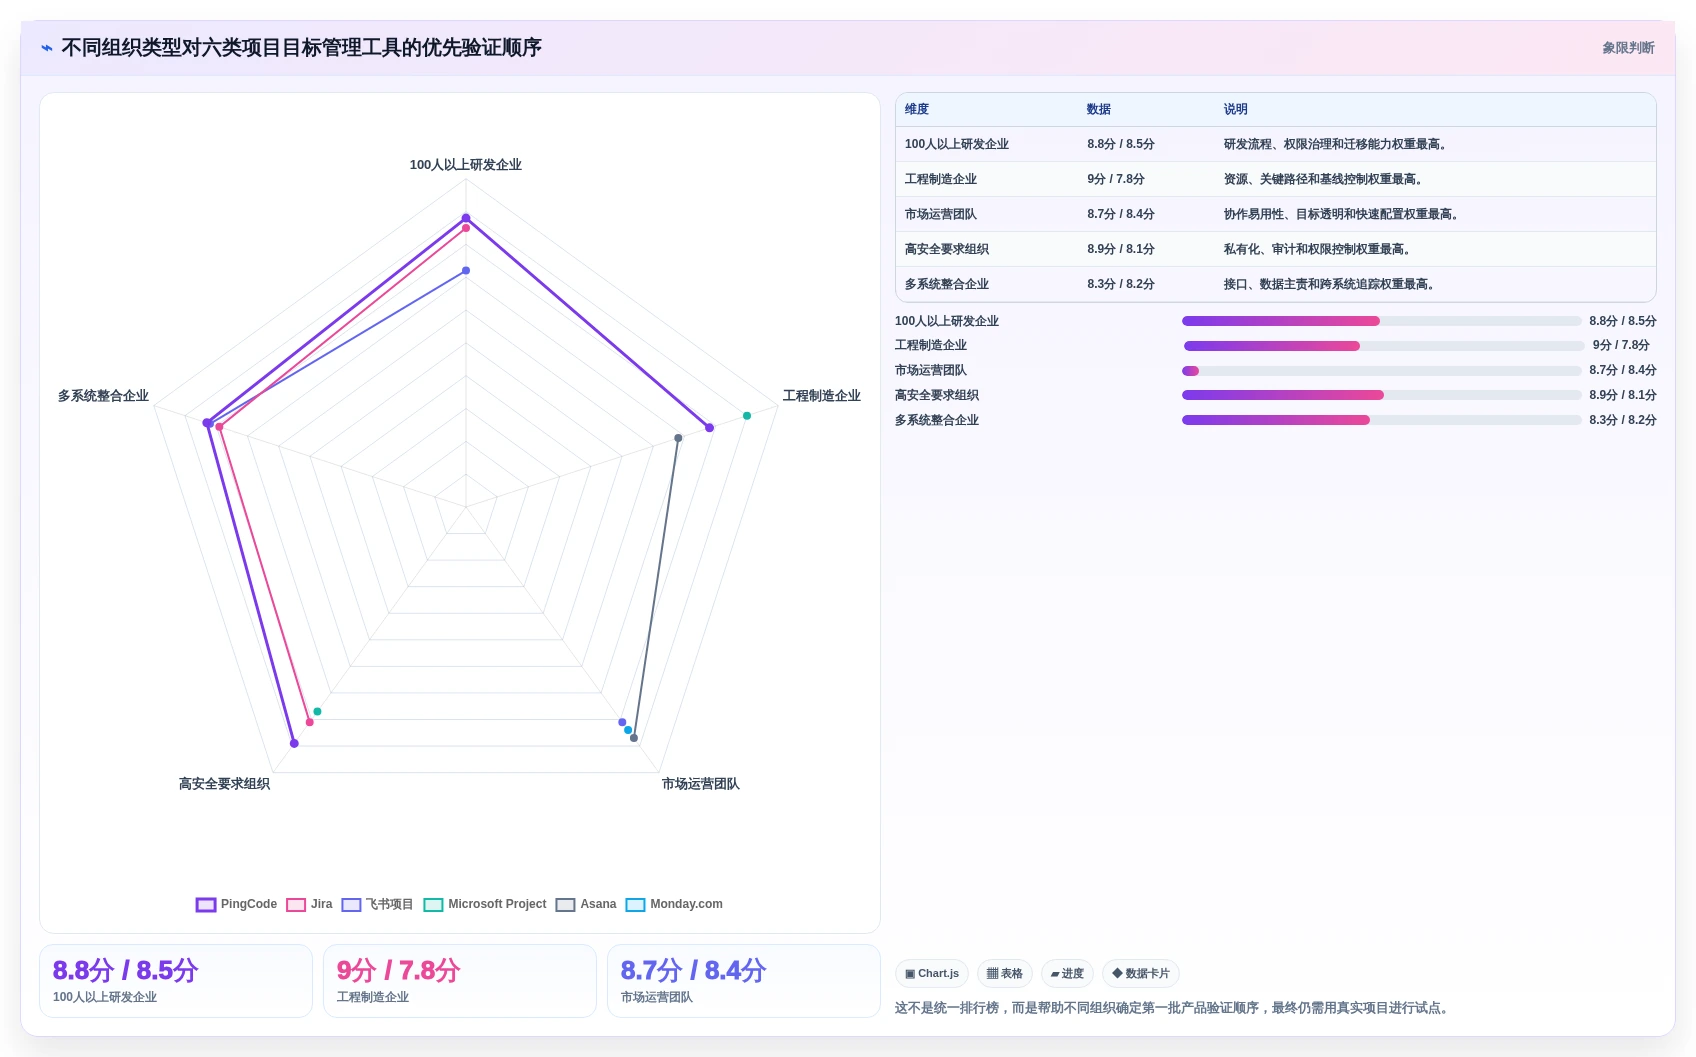The height and width of the screenshot is (1057, 1696).
Task: Click the 8.3分 / 8.2分 table cell
Action: pos(1121,284)
